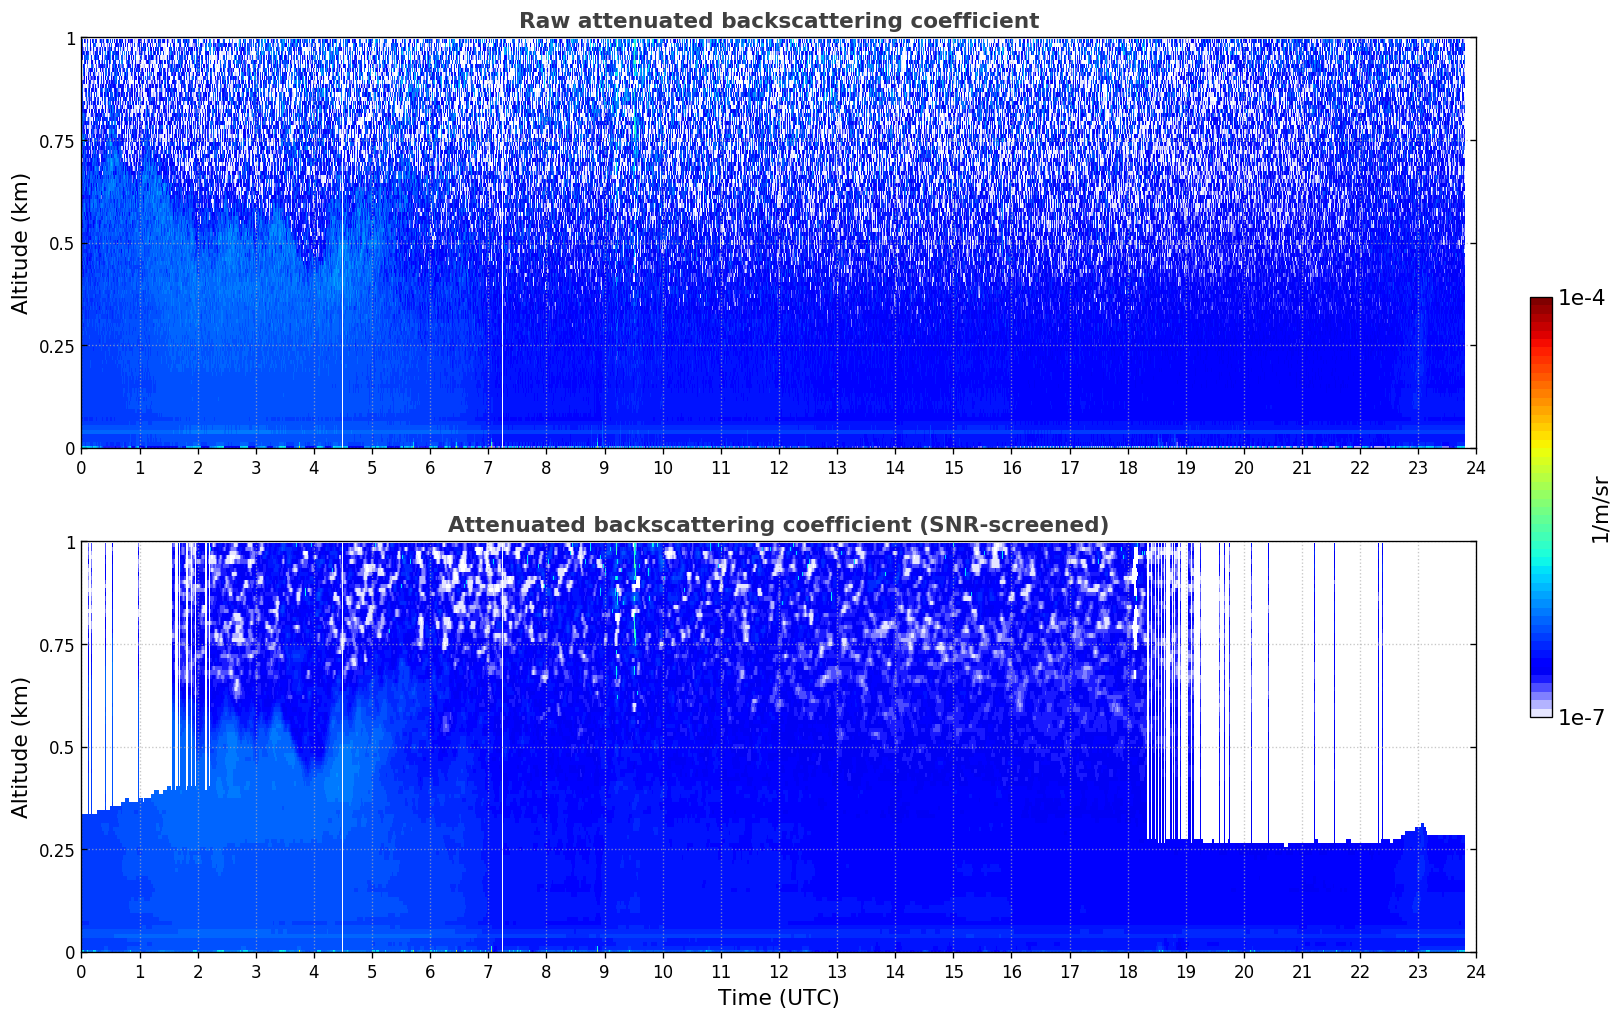Screen dimensions: 1621x1020
Task: Click the 'Raw attenuated backscattering coefficient' title
Action: (x=778, y=21)
